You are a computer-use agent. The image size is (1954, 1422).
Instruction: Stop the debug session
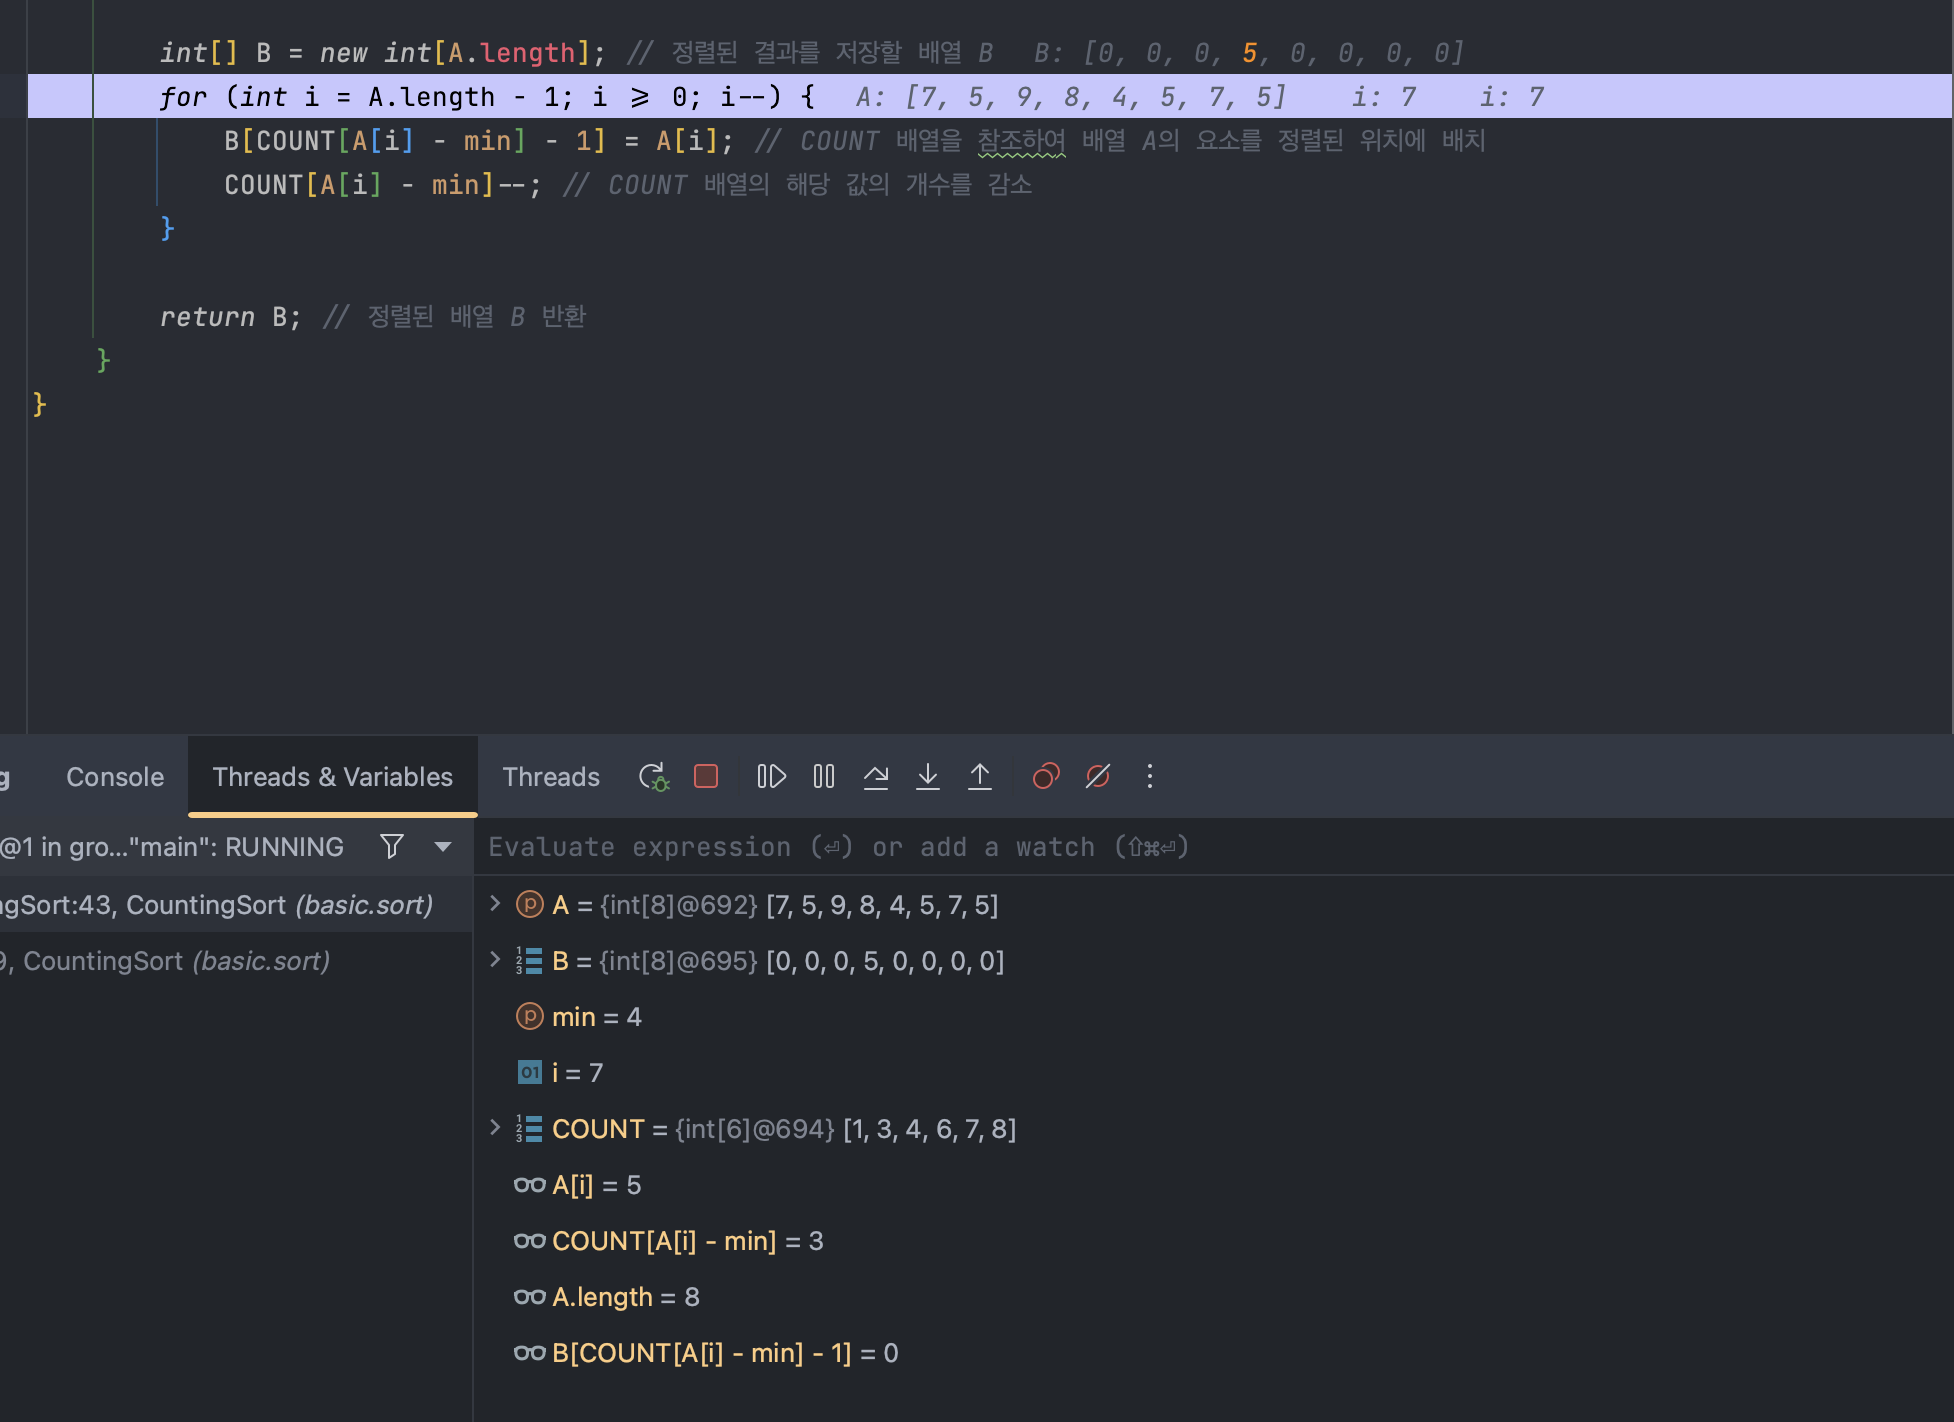[x=706, y=777]
